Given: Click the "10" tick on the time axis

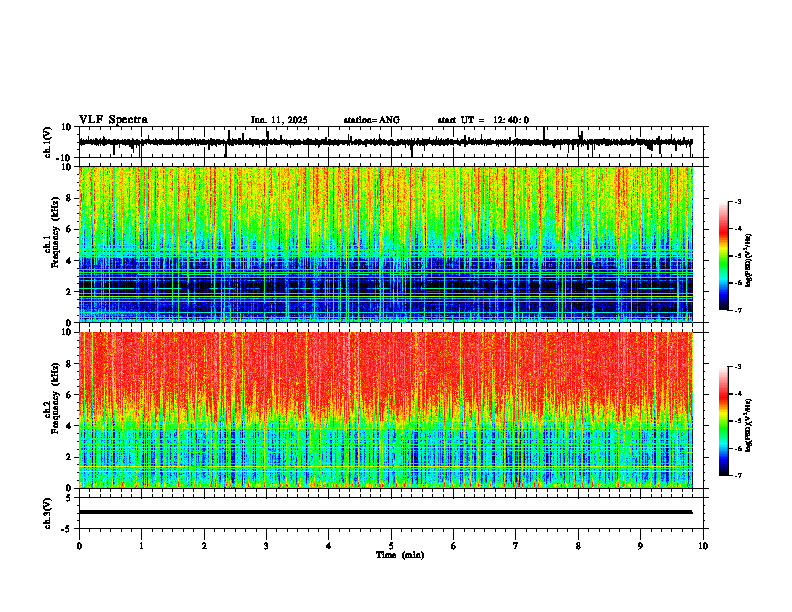Looking at the screenshot, I should (x=703, y=546).
